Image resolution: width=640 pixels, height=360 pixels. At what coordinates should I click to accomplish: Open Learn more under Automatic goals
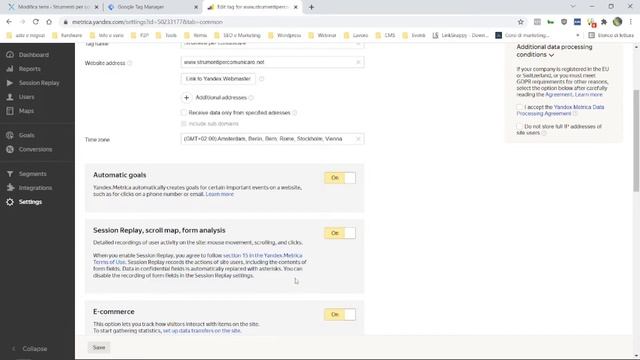[220, 194]
